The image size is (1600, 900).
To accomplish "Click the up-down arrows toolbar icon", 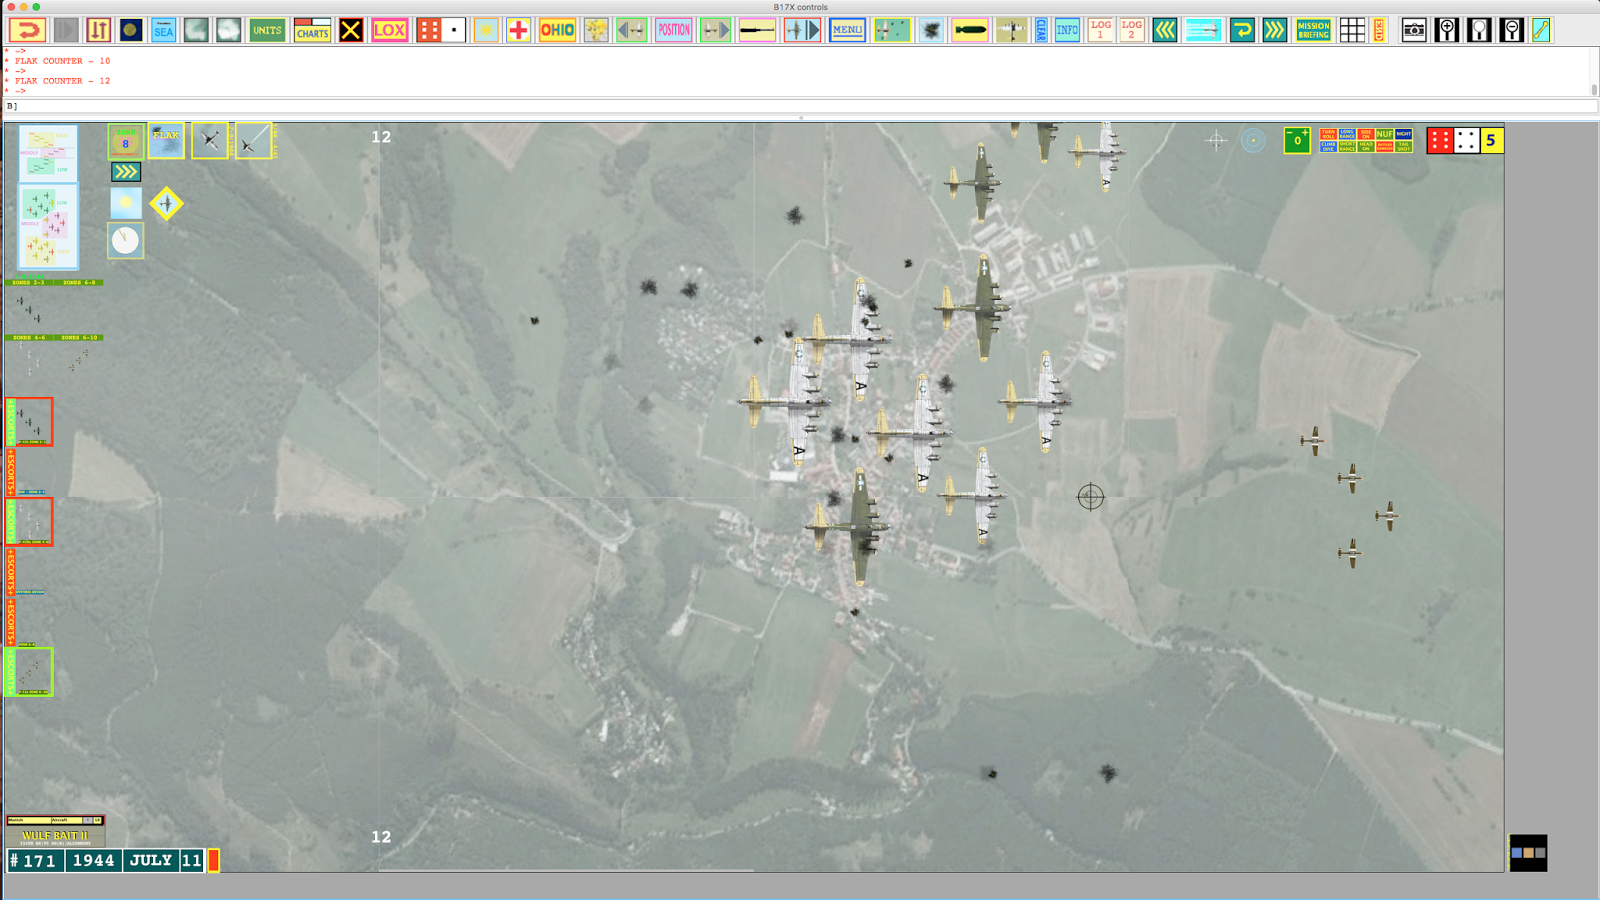I will pos(98,30).
